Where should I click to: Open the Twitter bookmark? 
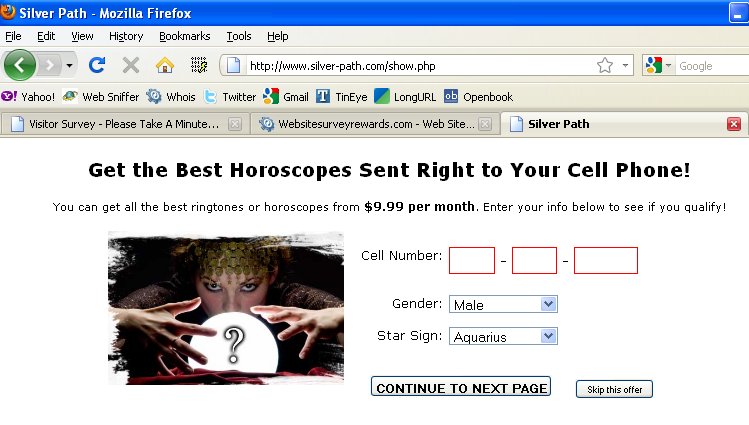click(230, 97)
